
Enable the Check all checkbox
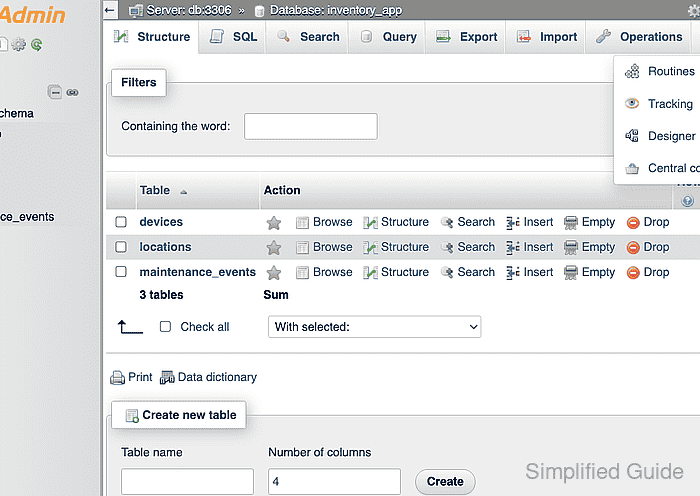165,327
